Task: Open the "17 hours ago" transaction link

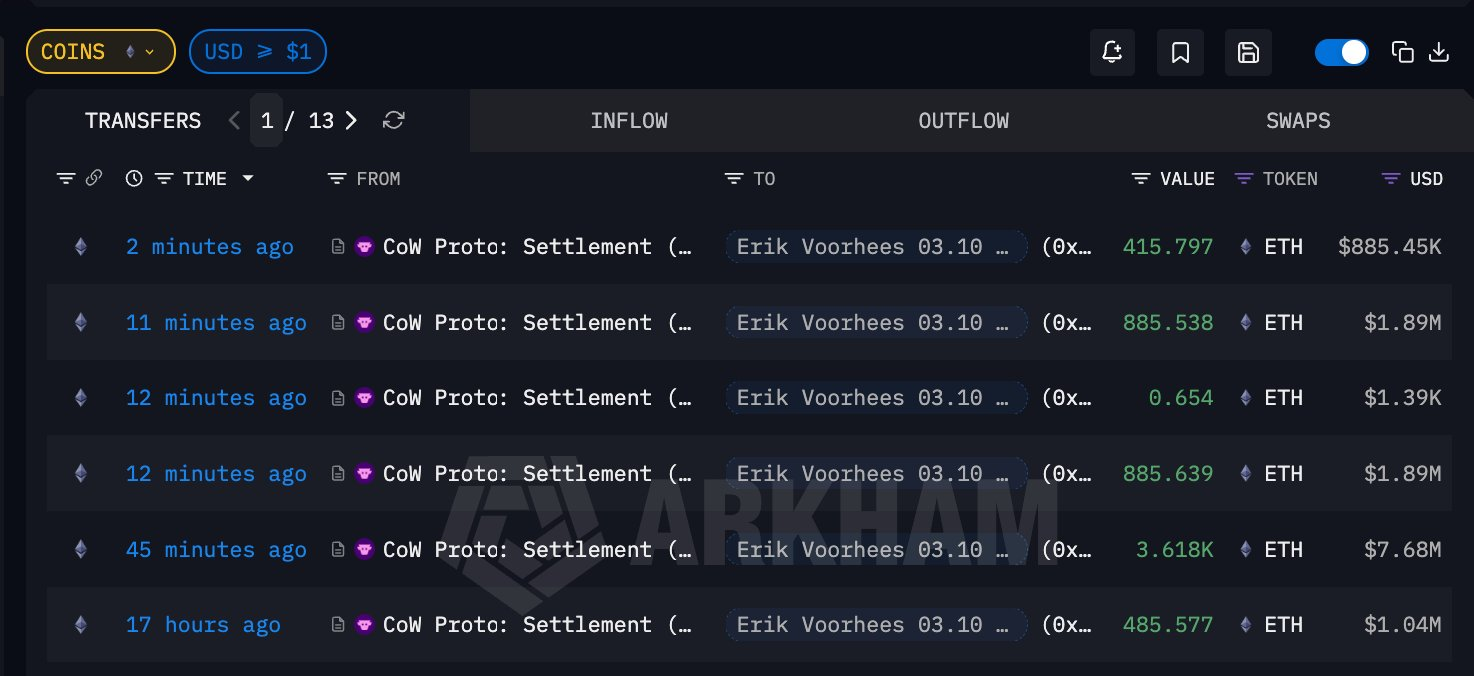Action: (x=203, y=625)
